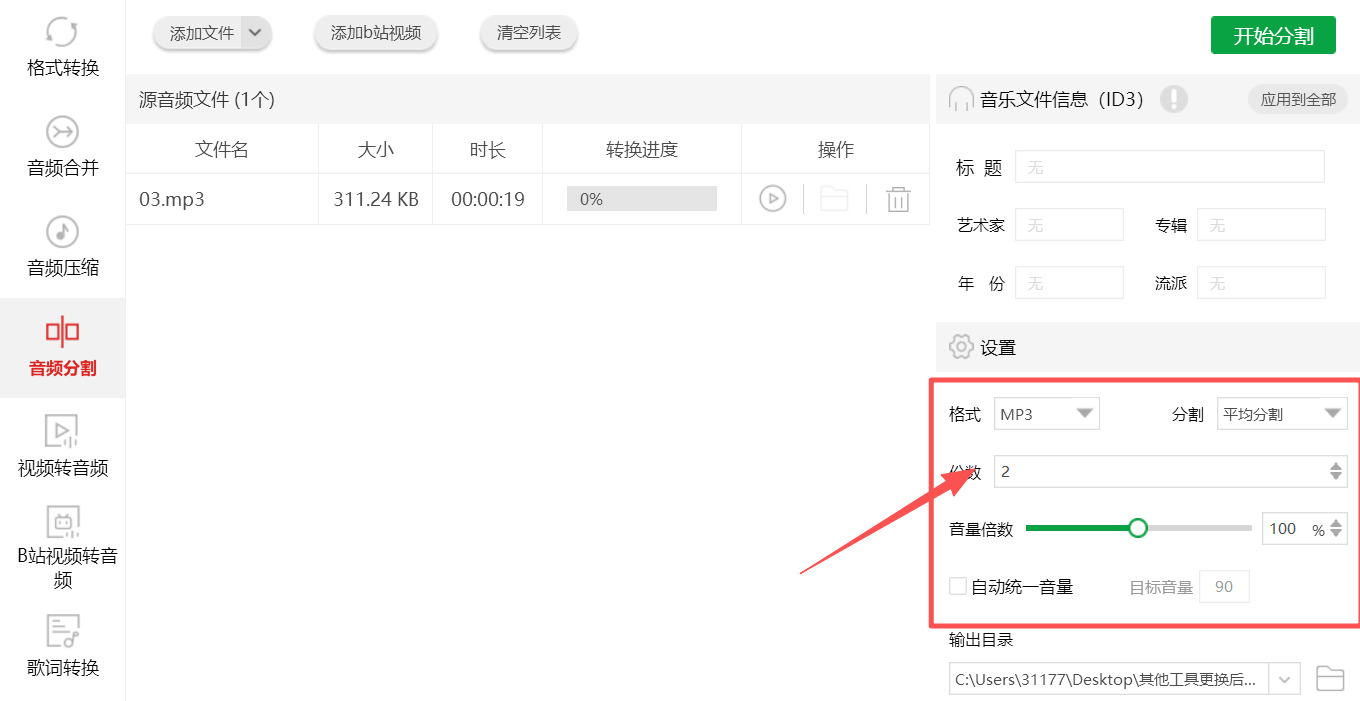Viewport: 1360px width, 701px height.
Task: Click the ID3 info warning icon
Action: pos(1174,99)
